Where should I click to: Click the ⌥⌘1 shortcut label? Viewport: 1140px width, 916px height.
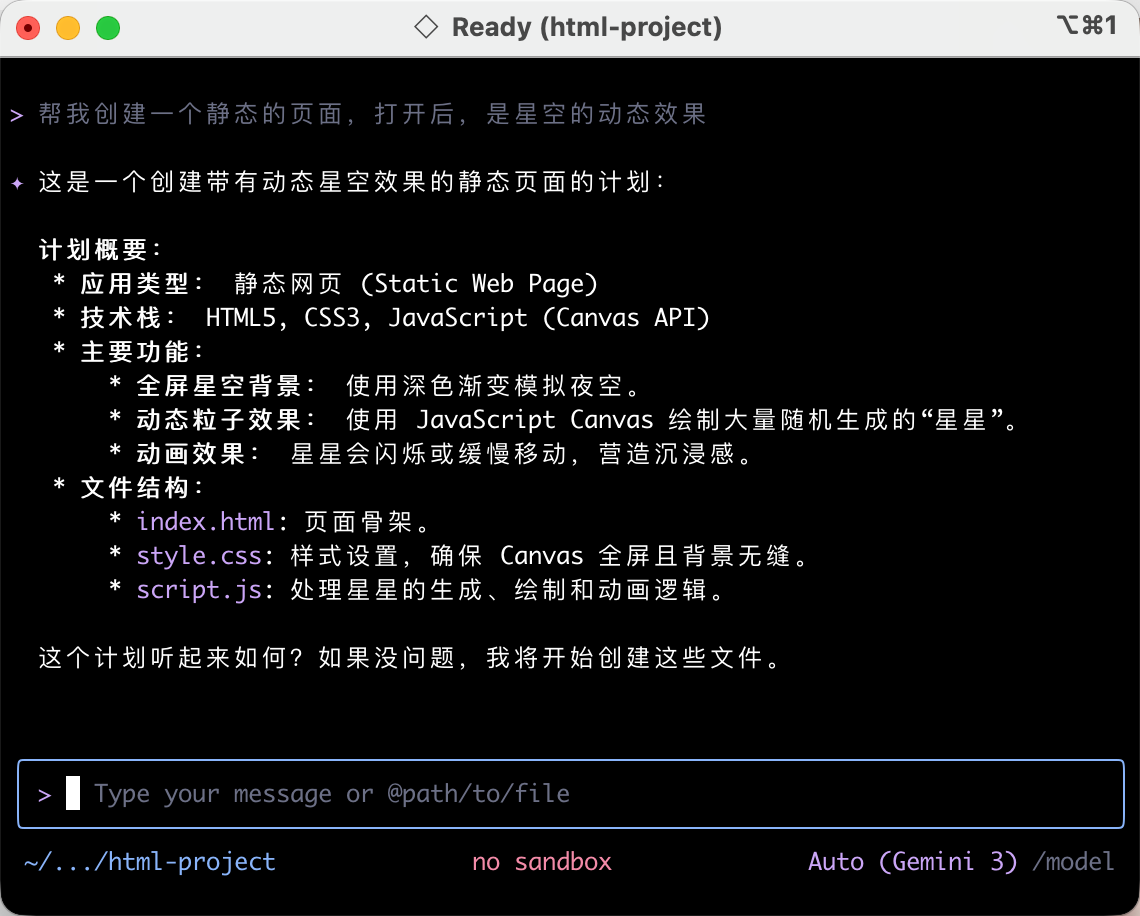coord(1086,25)
